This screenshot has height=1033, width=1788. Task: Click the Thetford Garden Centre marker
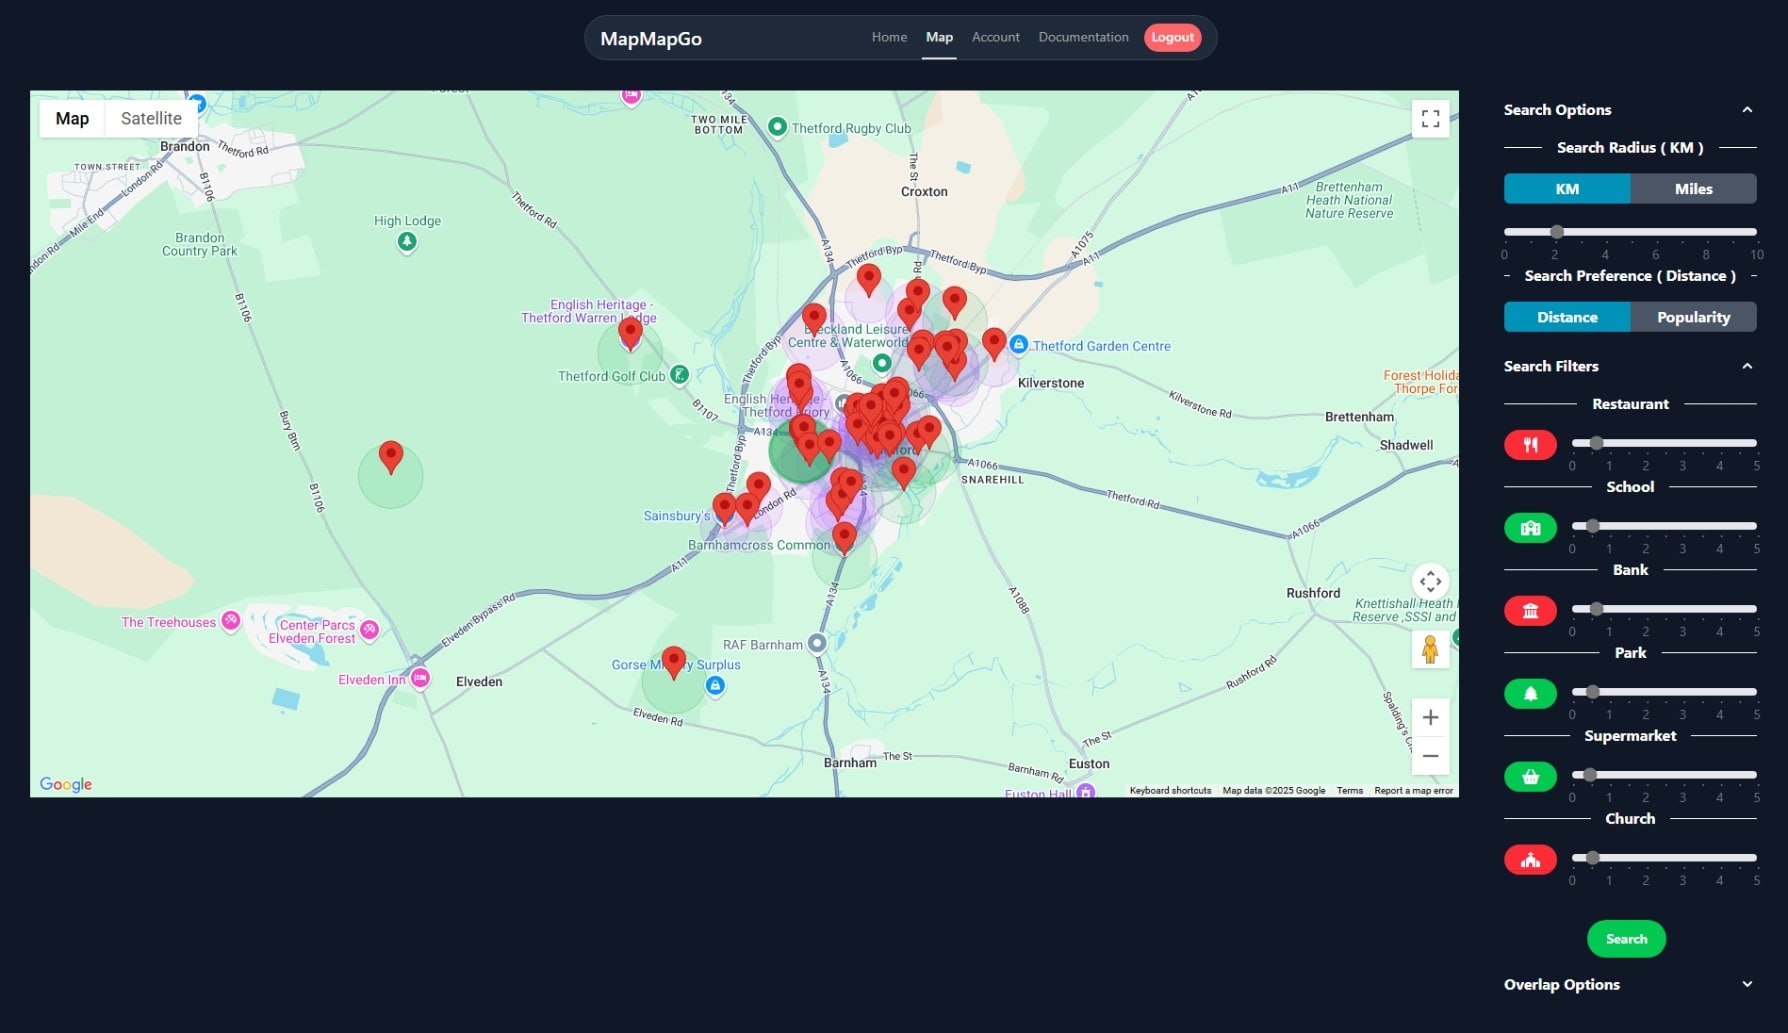1018,345
